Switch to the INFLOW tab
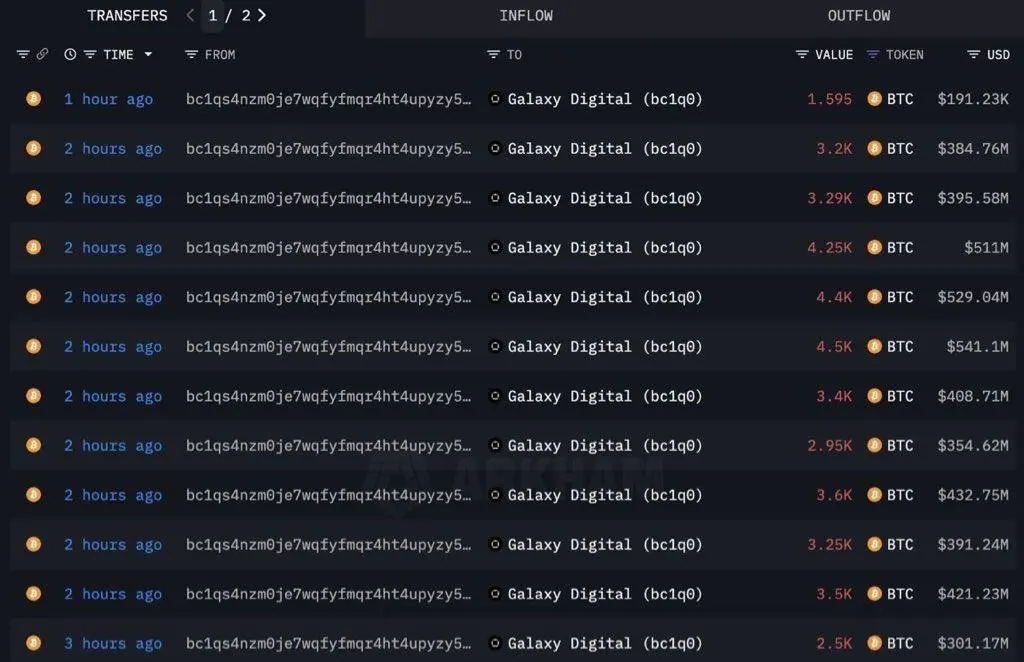 tap(526, 16)
